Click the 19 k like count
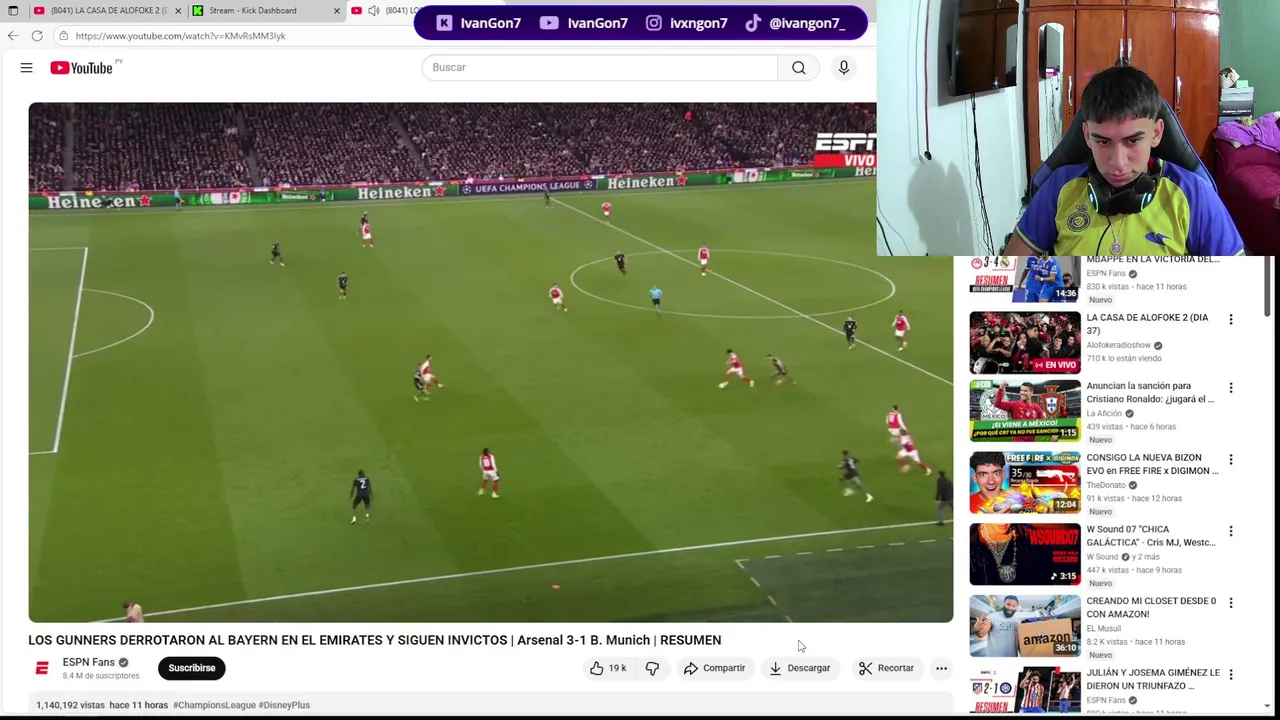 [617, 668]
